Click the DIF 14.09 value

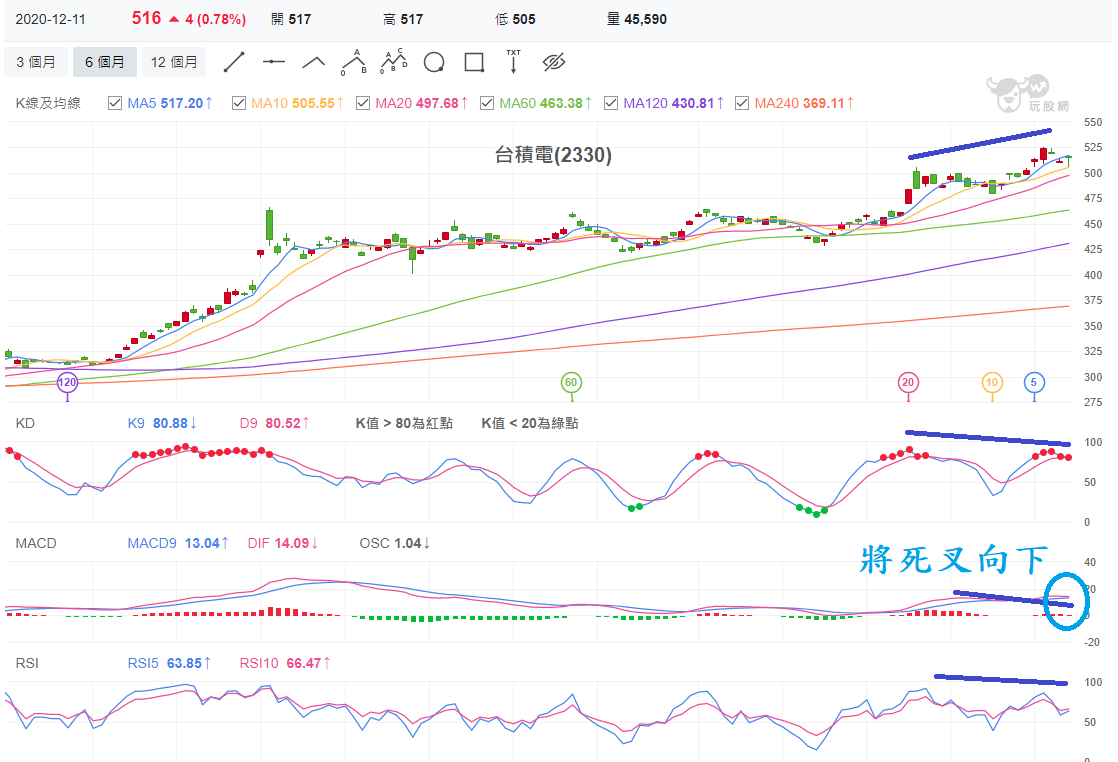[x=282, y=543]
